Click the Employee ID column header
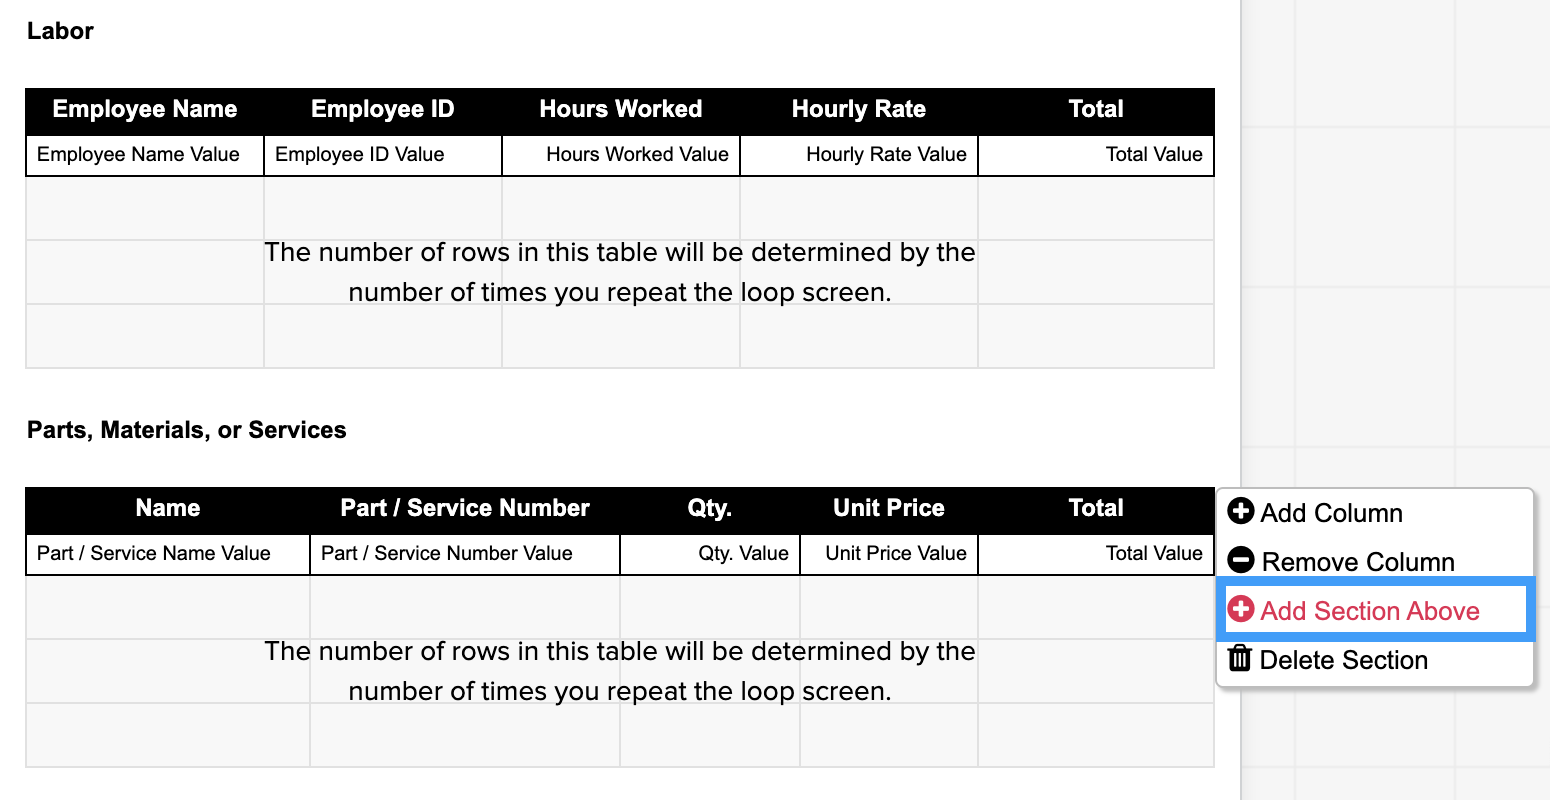The width and height of the screenshot is (1550, 800). coord(383,110)
